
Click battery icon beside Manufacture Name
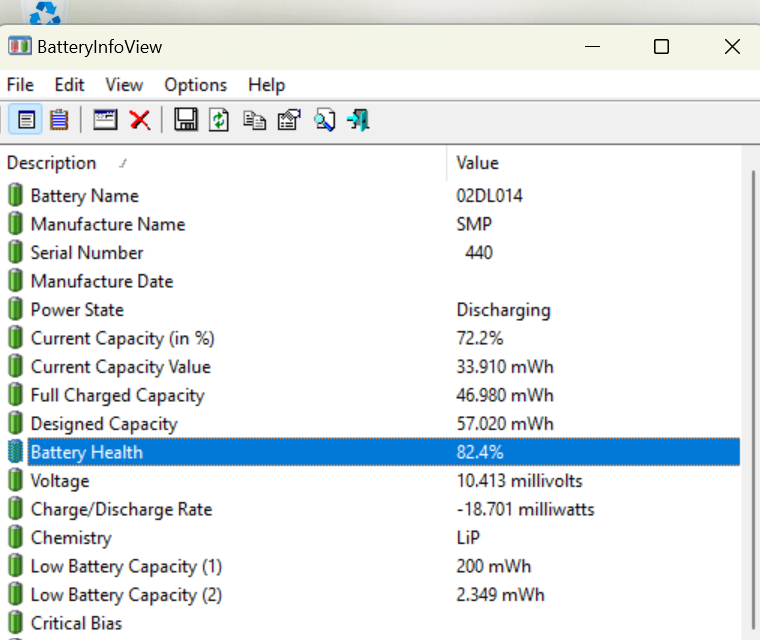click(x=16, y=224)
